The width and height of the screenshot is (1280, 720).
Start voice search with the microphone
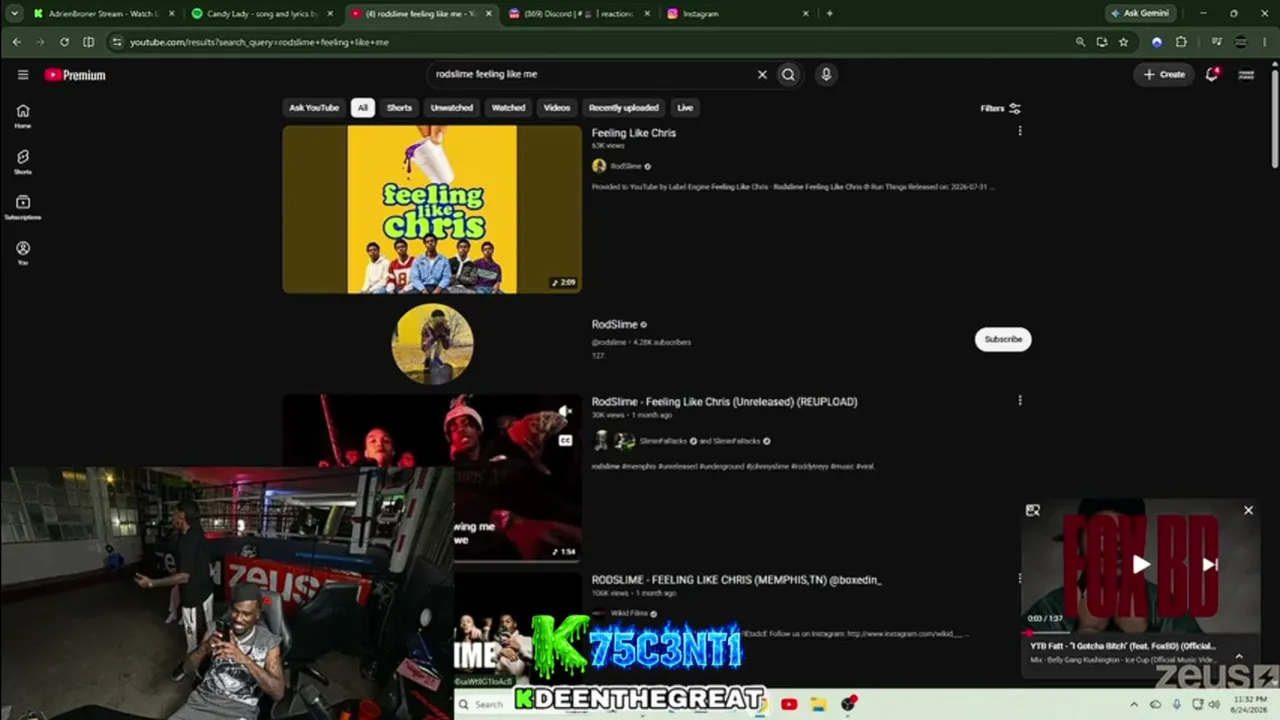click(x=826, y=74)
